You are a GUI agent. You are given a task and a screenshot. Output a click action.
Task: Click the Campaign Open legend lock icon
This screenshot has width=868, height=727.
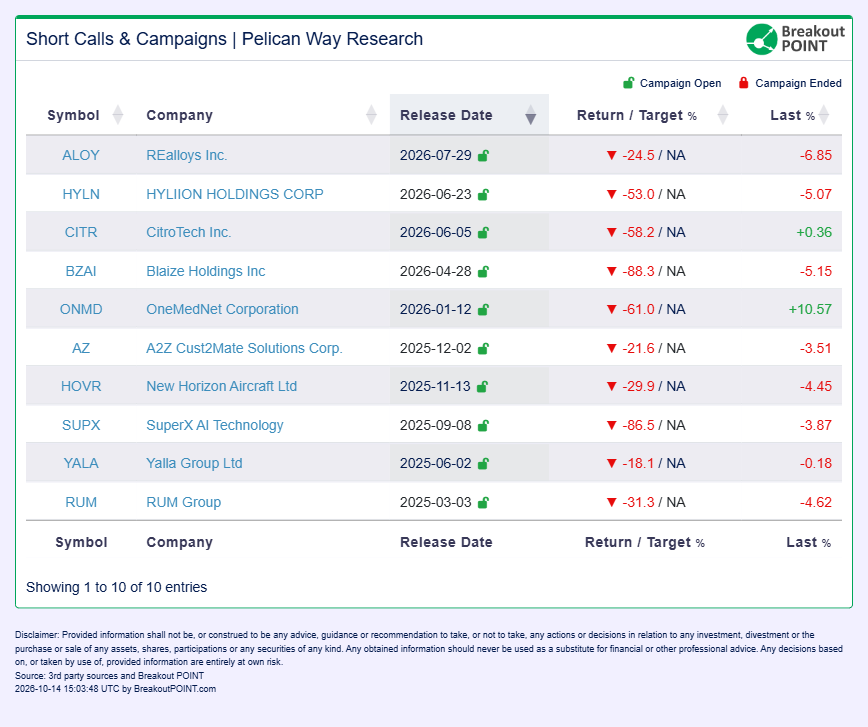coord(628,83)
